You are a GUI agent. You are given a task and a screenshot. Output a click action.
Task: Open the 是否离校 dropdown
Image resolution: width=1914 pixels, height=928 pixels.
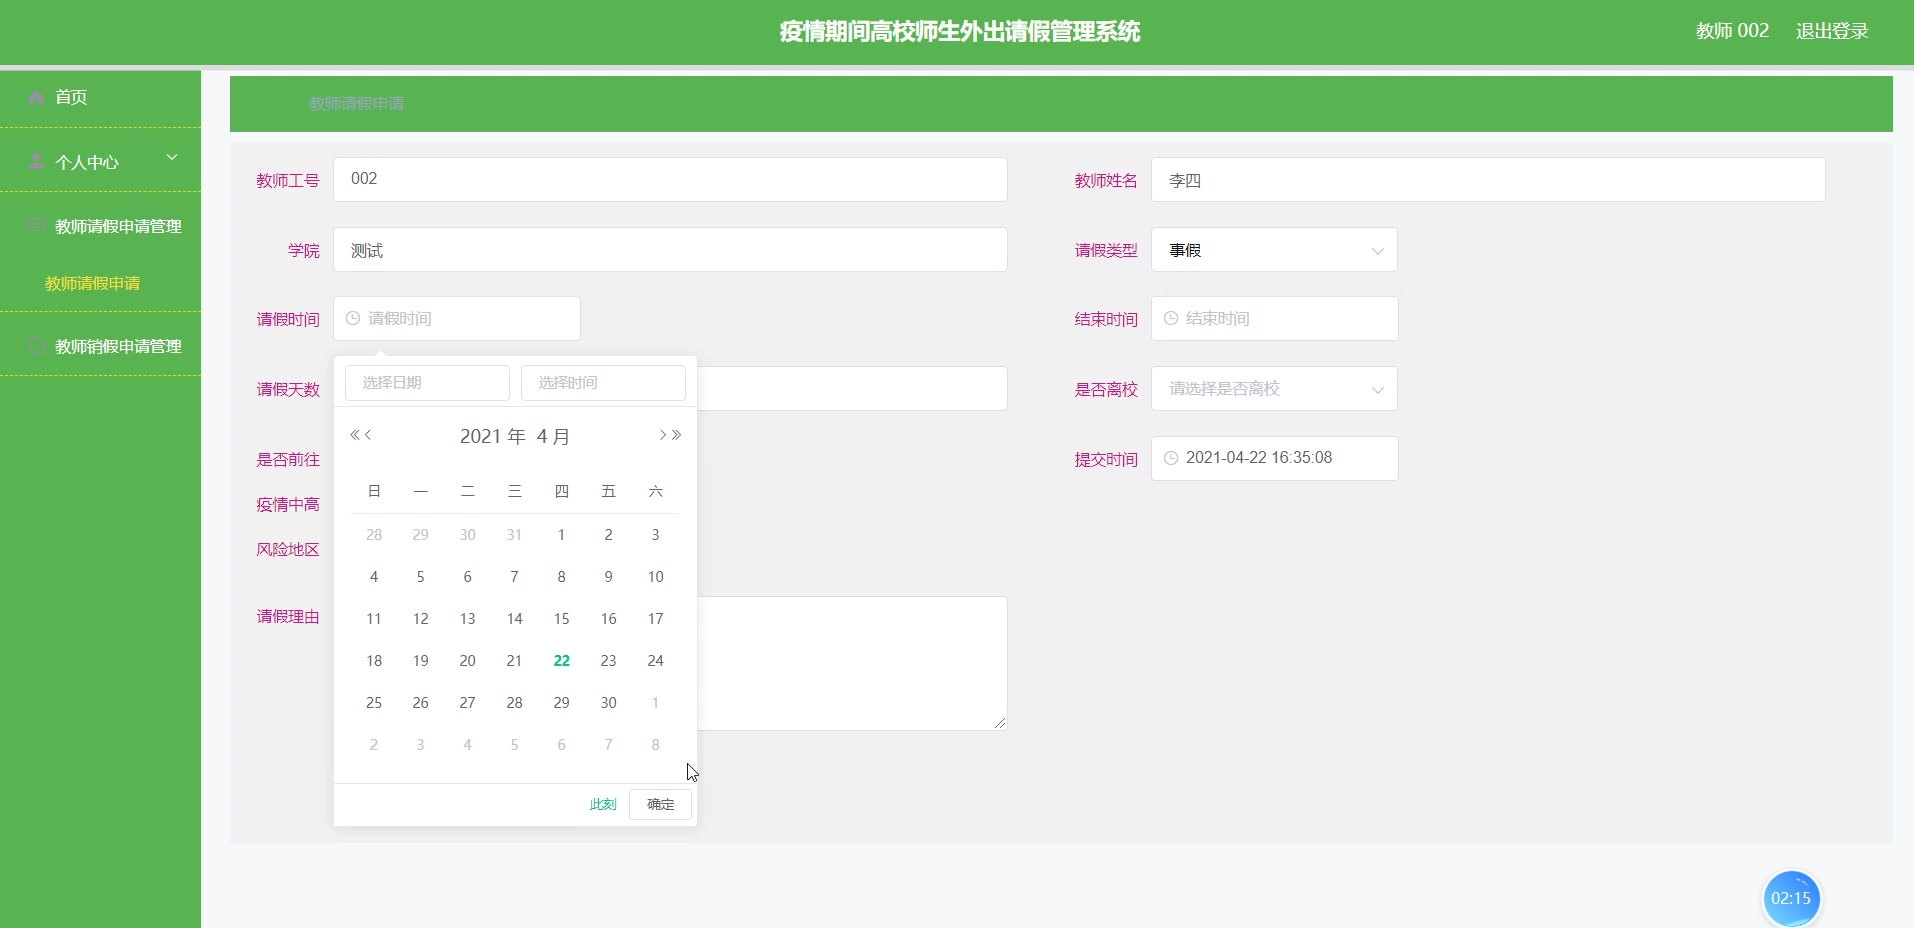pos(1274,388)
